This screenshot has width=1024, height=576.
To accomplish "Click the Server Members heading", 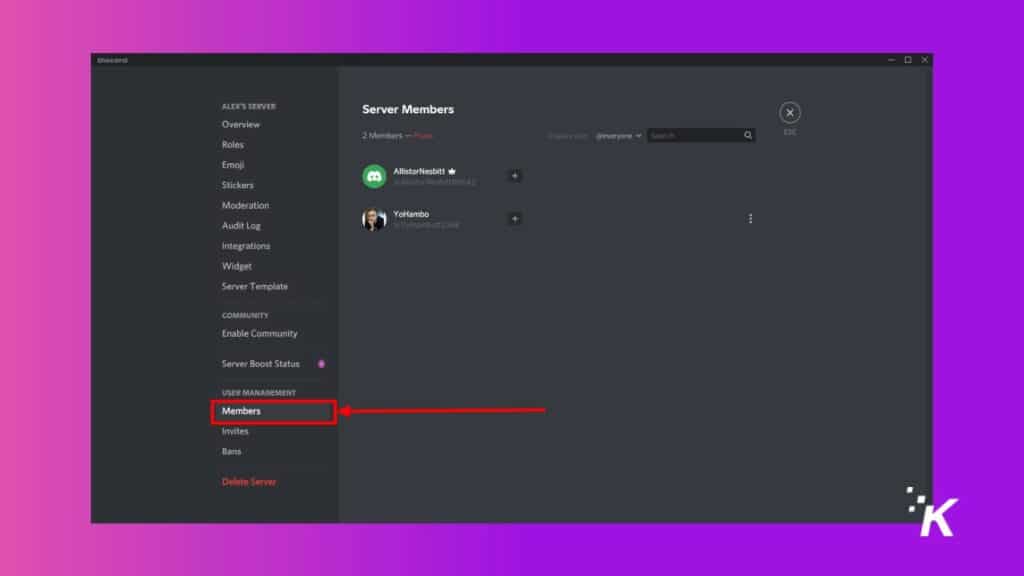I will point(408,109).
